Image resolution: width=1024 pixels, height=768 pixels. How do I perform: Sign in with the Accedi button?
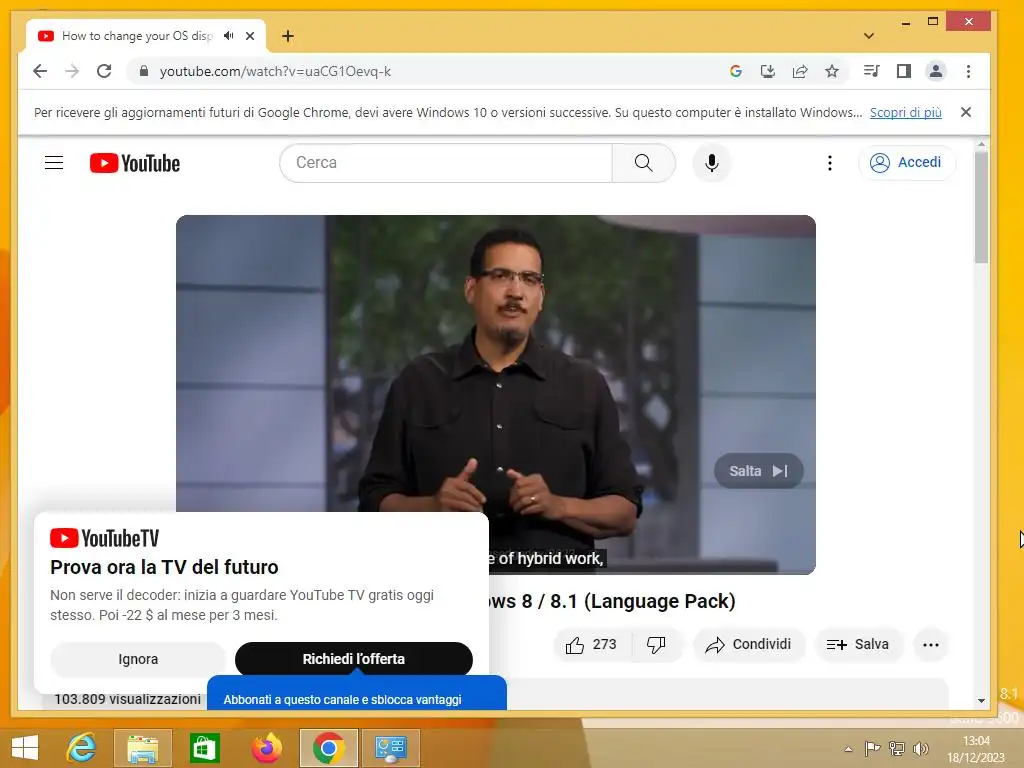pyautogui.click(x=907, y=163)
